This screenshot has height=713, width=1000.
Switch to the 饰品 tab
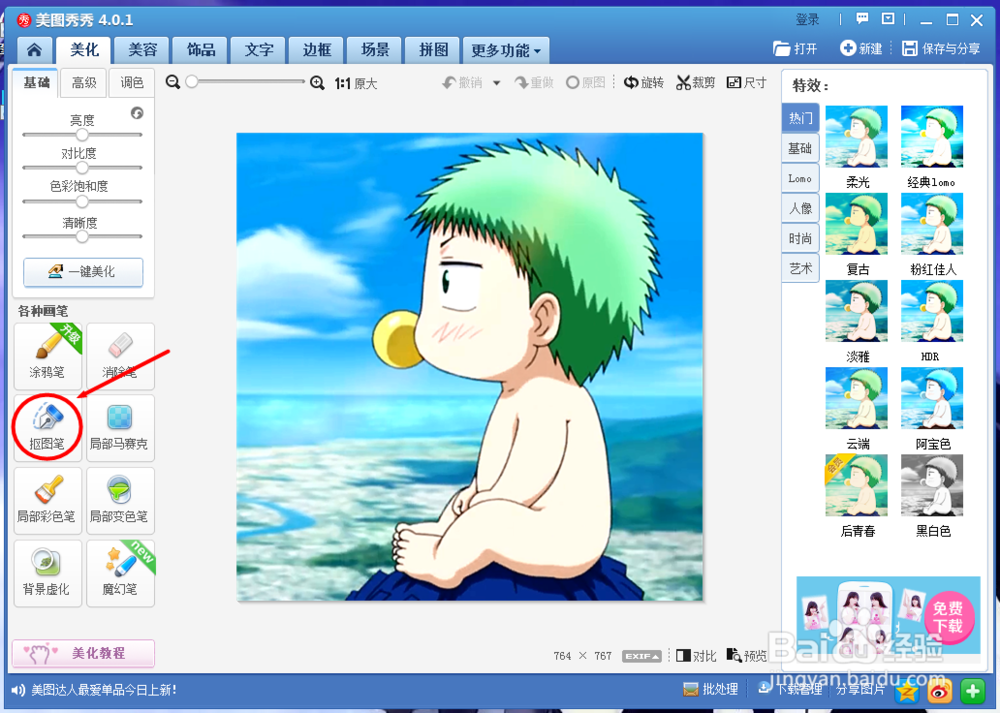201,50
